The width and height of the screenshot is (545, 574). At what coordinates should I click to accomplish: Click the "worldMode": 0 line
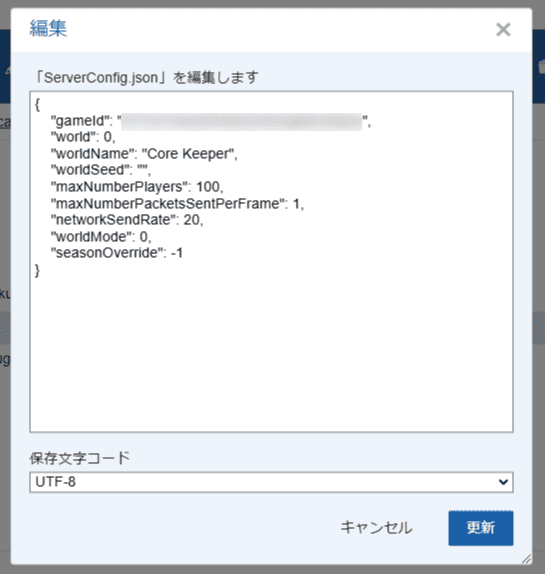point(101,237)
